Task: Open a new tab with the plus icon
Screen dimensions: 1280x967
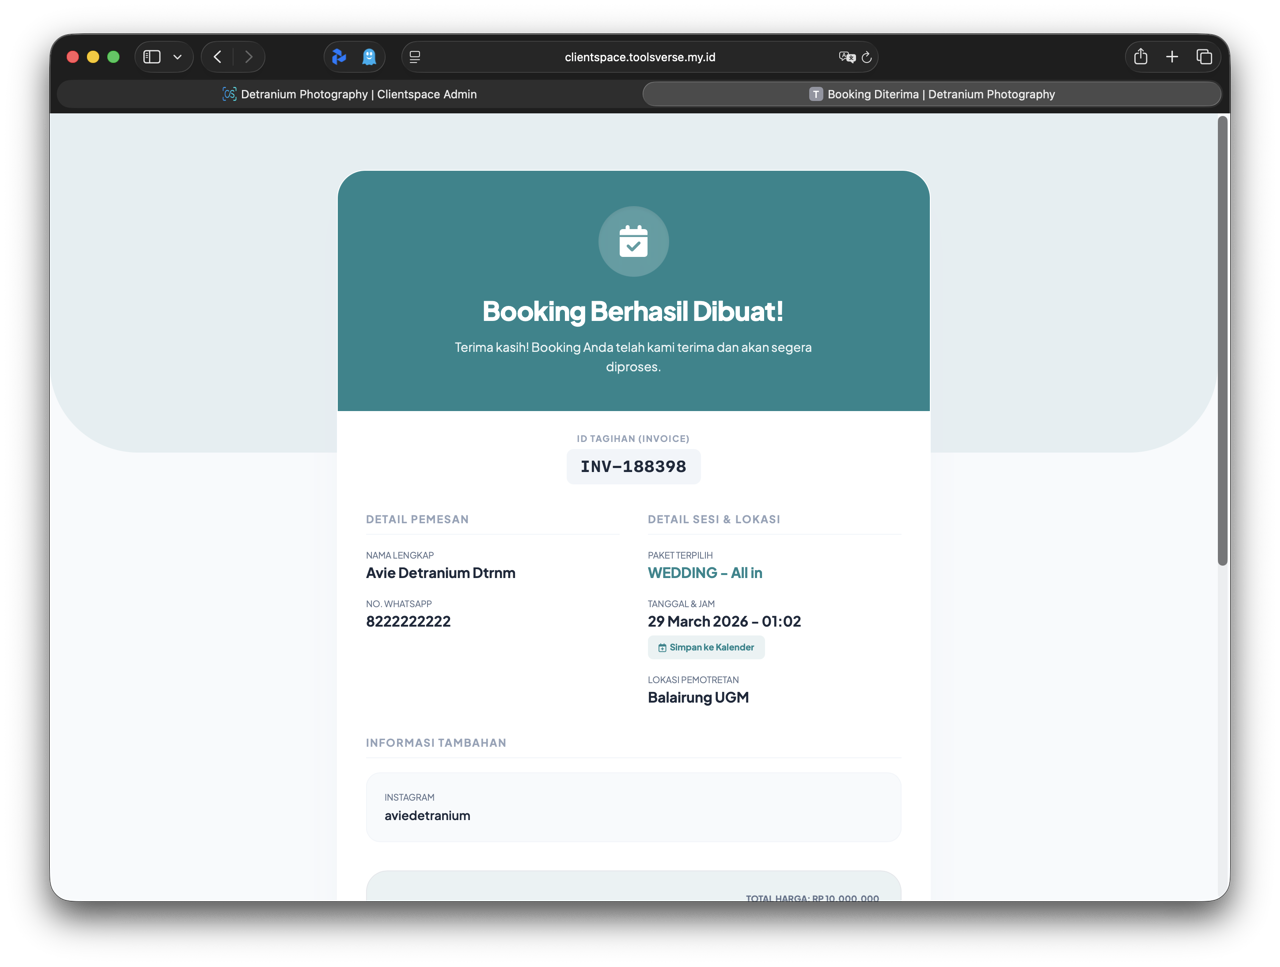Action: coord(1172,57)
